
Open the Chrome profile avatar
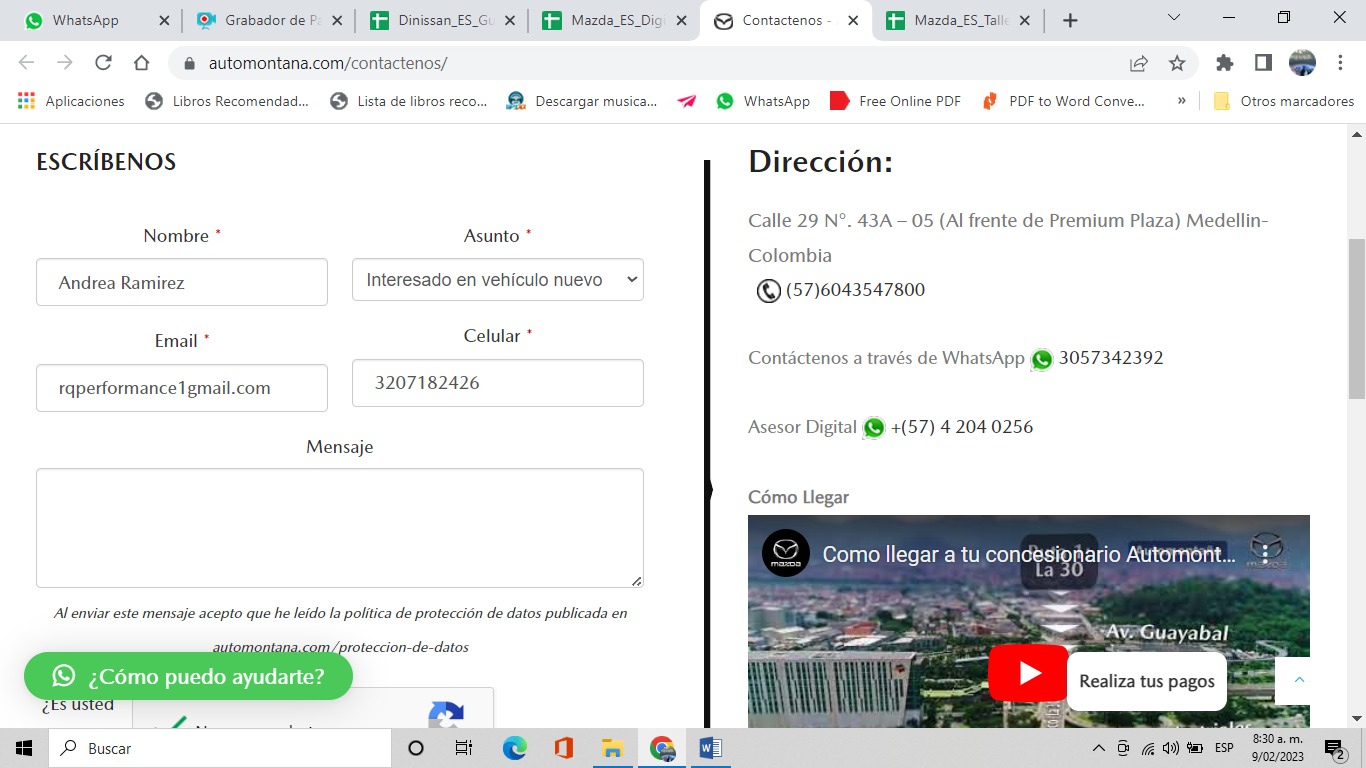pyautogui.click(x=1302, y=63)
